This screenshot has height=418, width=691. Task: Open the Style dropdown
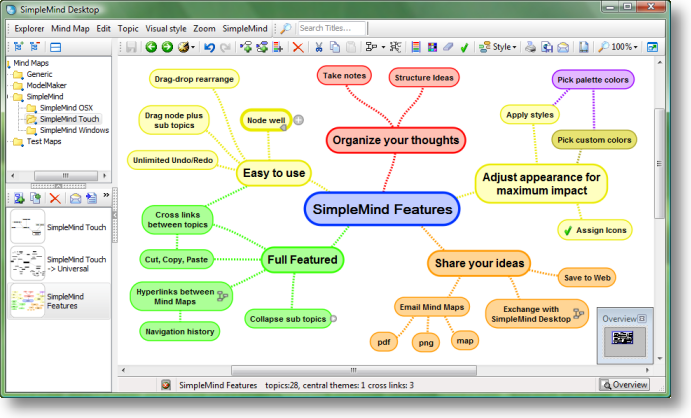click(498, 47)
